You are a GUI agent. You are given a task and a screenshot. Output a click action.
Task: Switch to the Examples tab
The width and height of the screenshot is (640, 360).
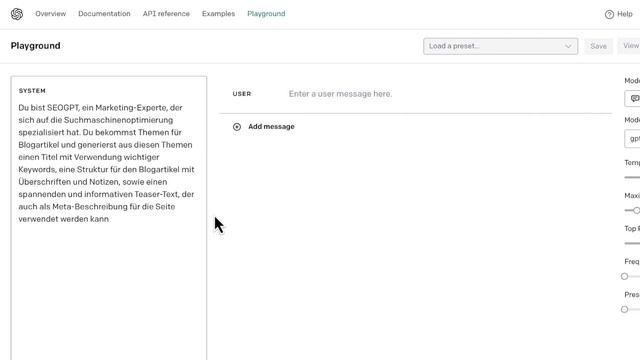[x=218, y=14]
